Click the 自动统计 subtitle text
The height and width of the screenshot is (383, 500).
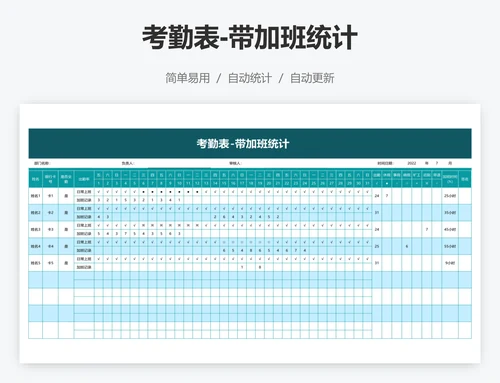[x=250, y=78]
